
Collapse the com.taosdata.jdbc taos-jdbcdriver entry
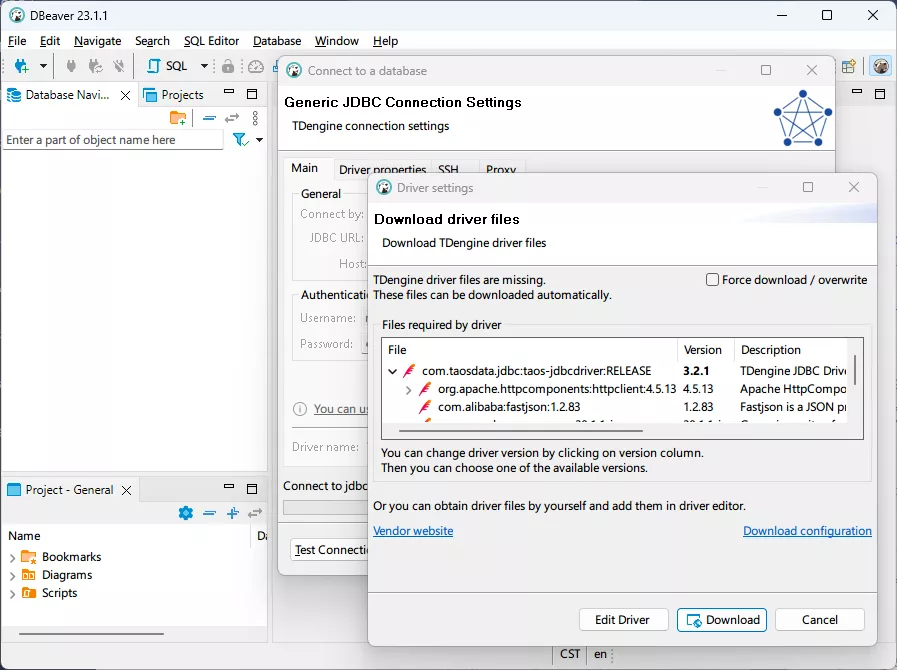pos(393,371)
